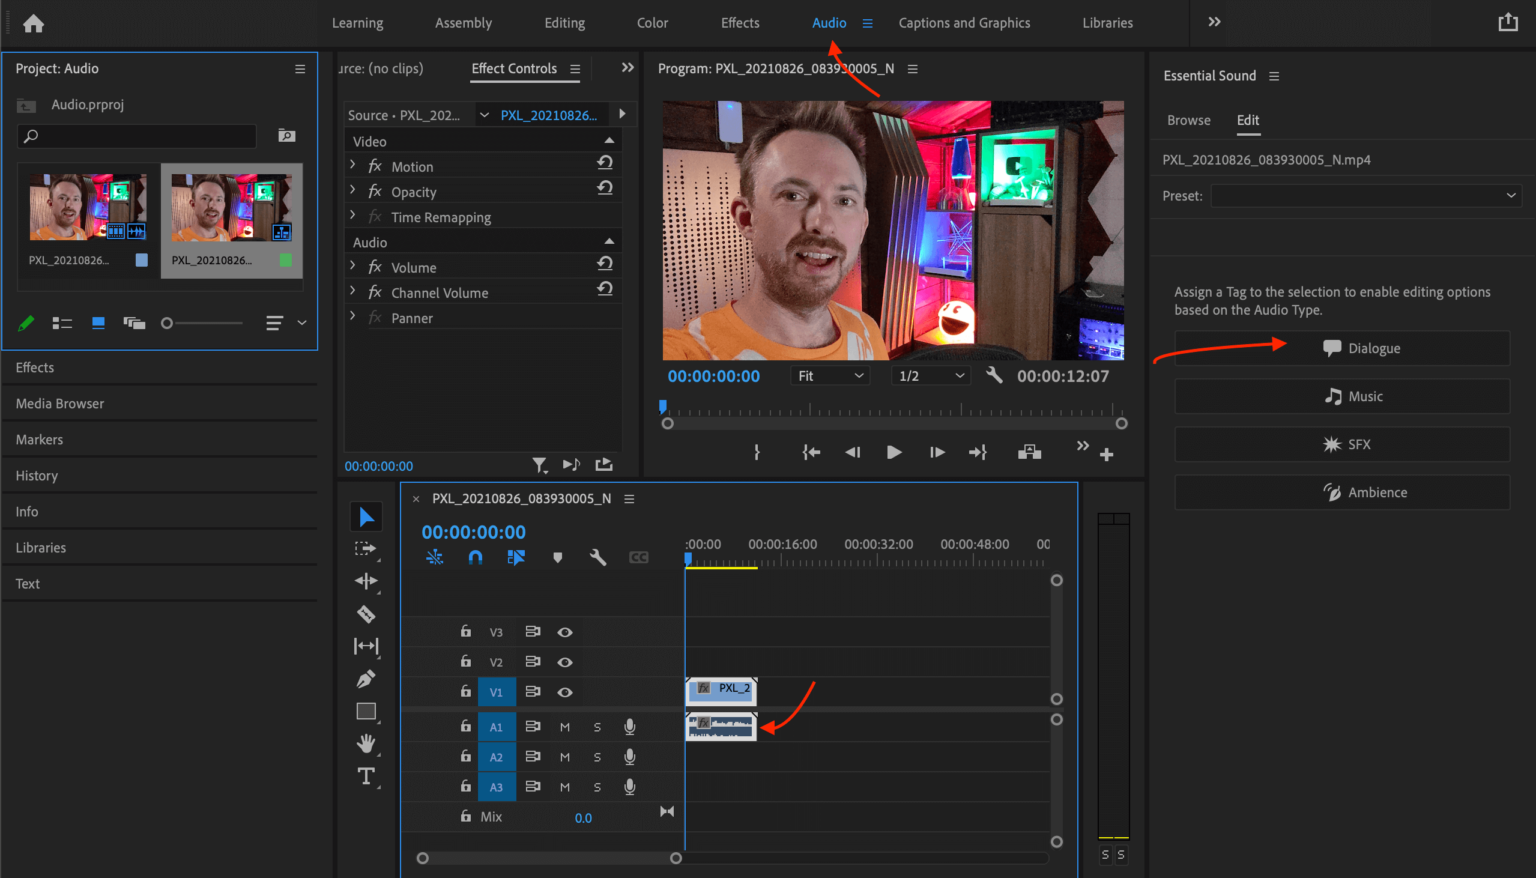
Task: Mute audio track A1
Action: (x=565, y=727)
